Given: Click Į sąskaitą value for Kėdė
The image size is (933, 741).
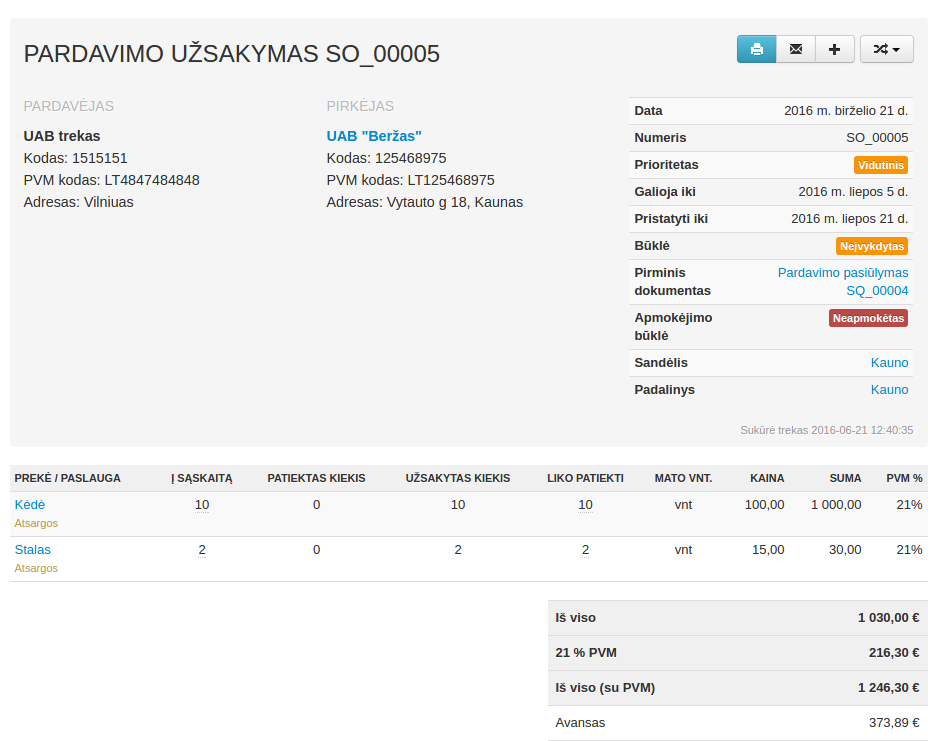Looking at the screenshot, I should tap(202, 505).
